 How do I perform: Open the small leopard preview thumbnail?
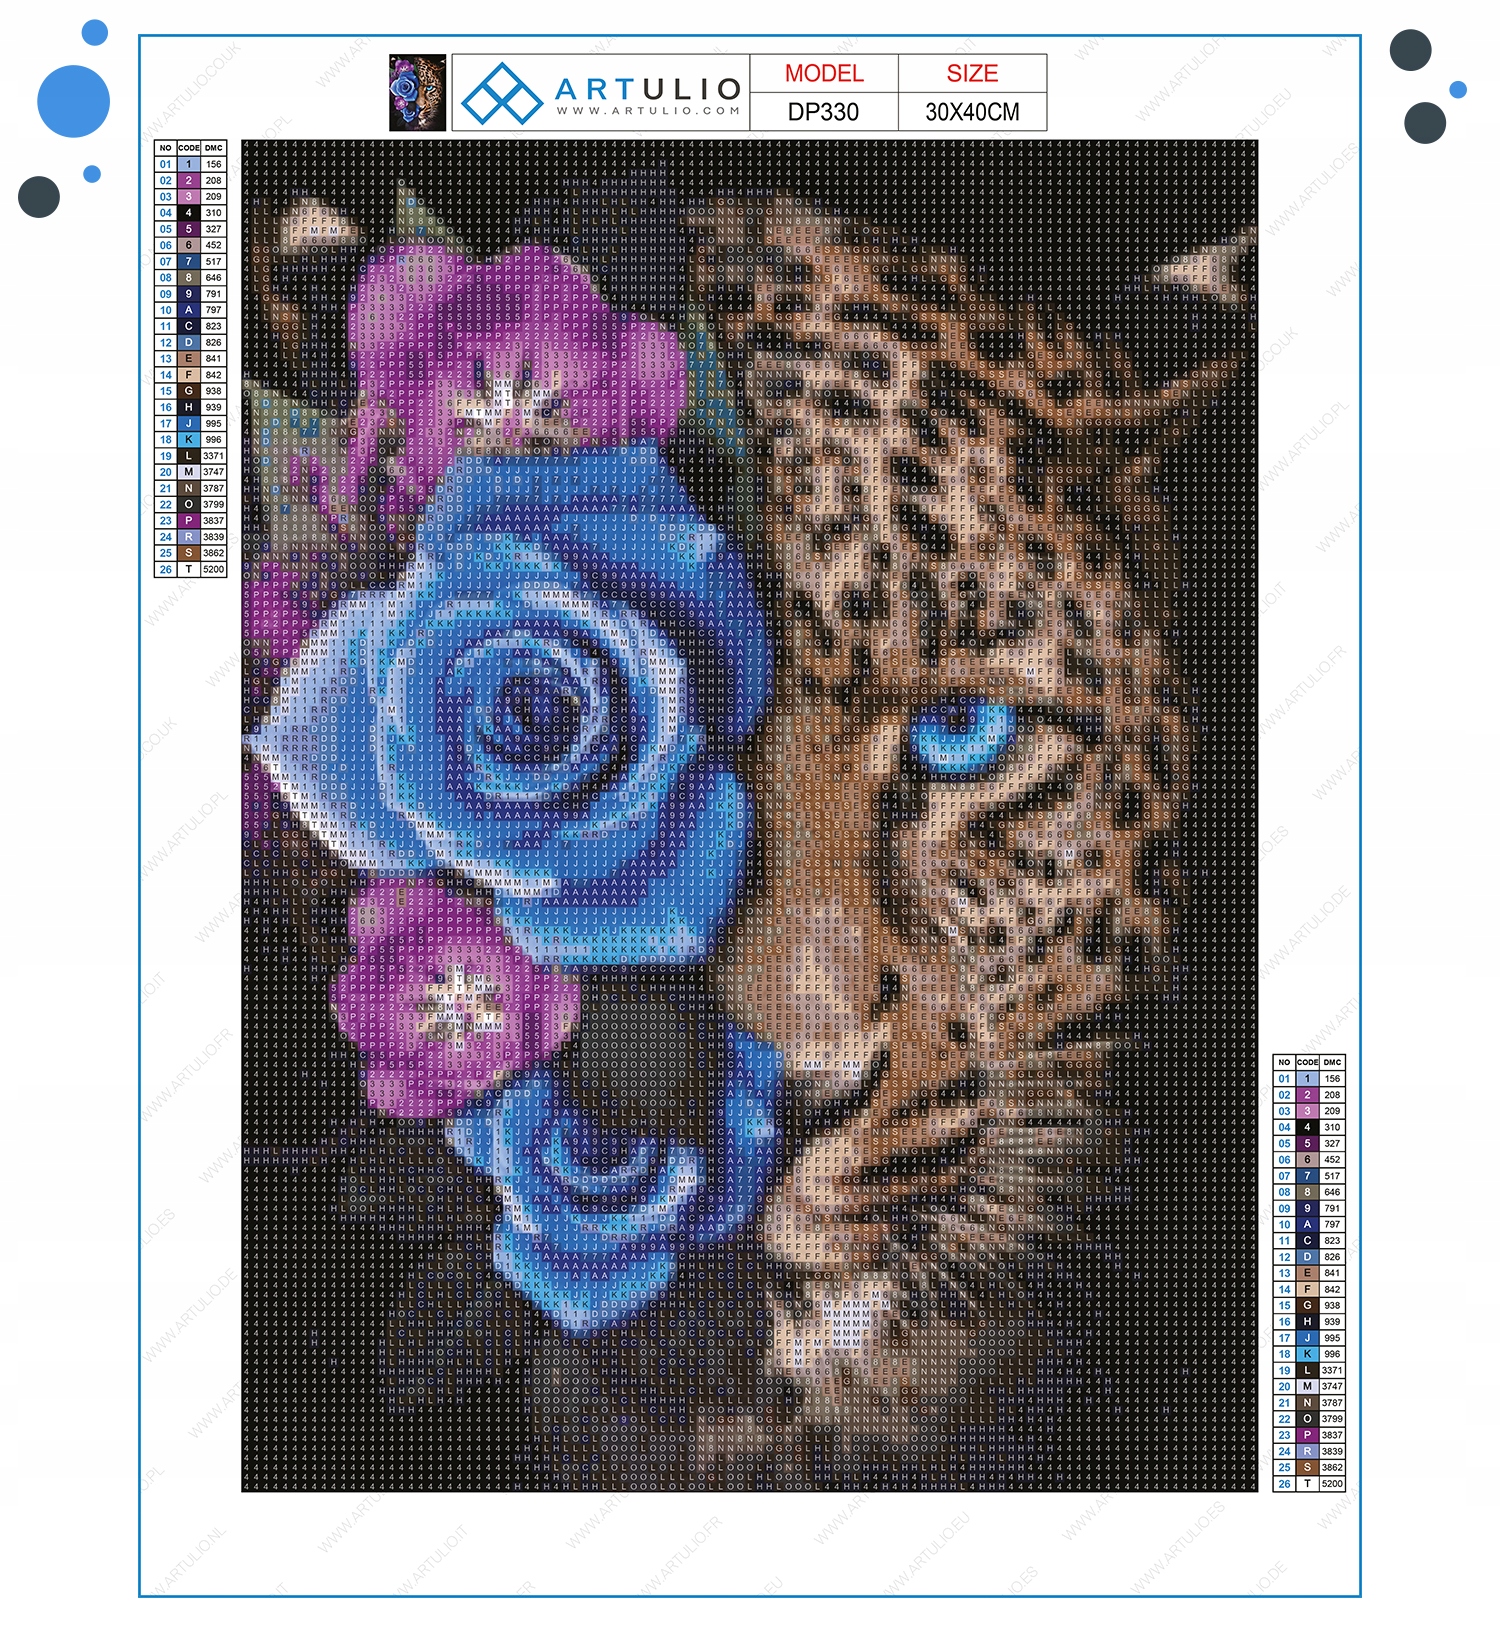tap(417, 93)
